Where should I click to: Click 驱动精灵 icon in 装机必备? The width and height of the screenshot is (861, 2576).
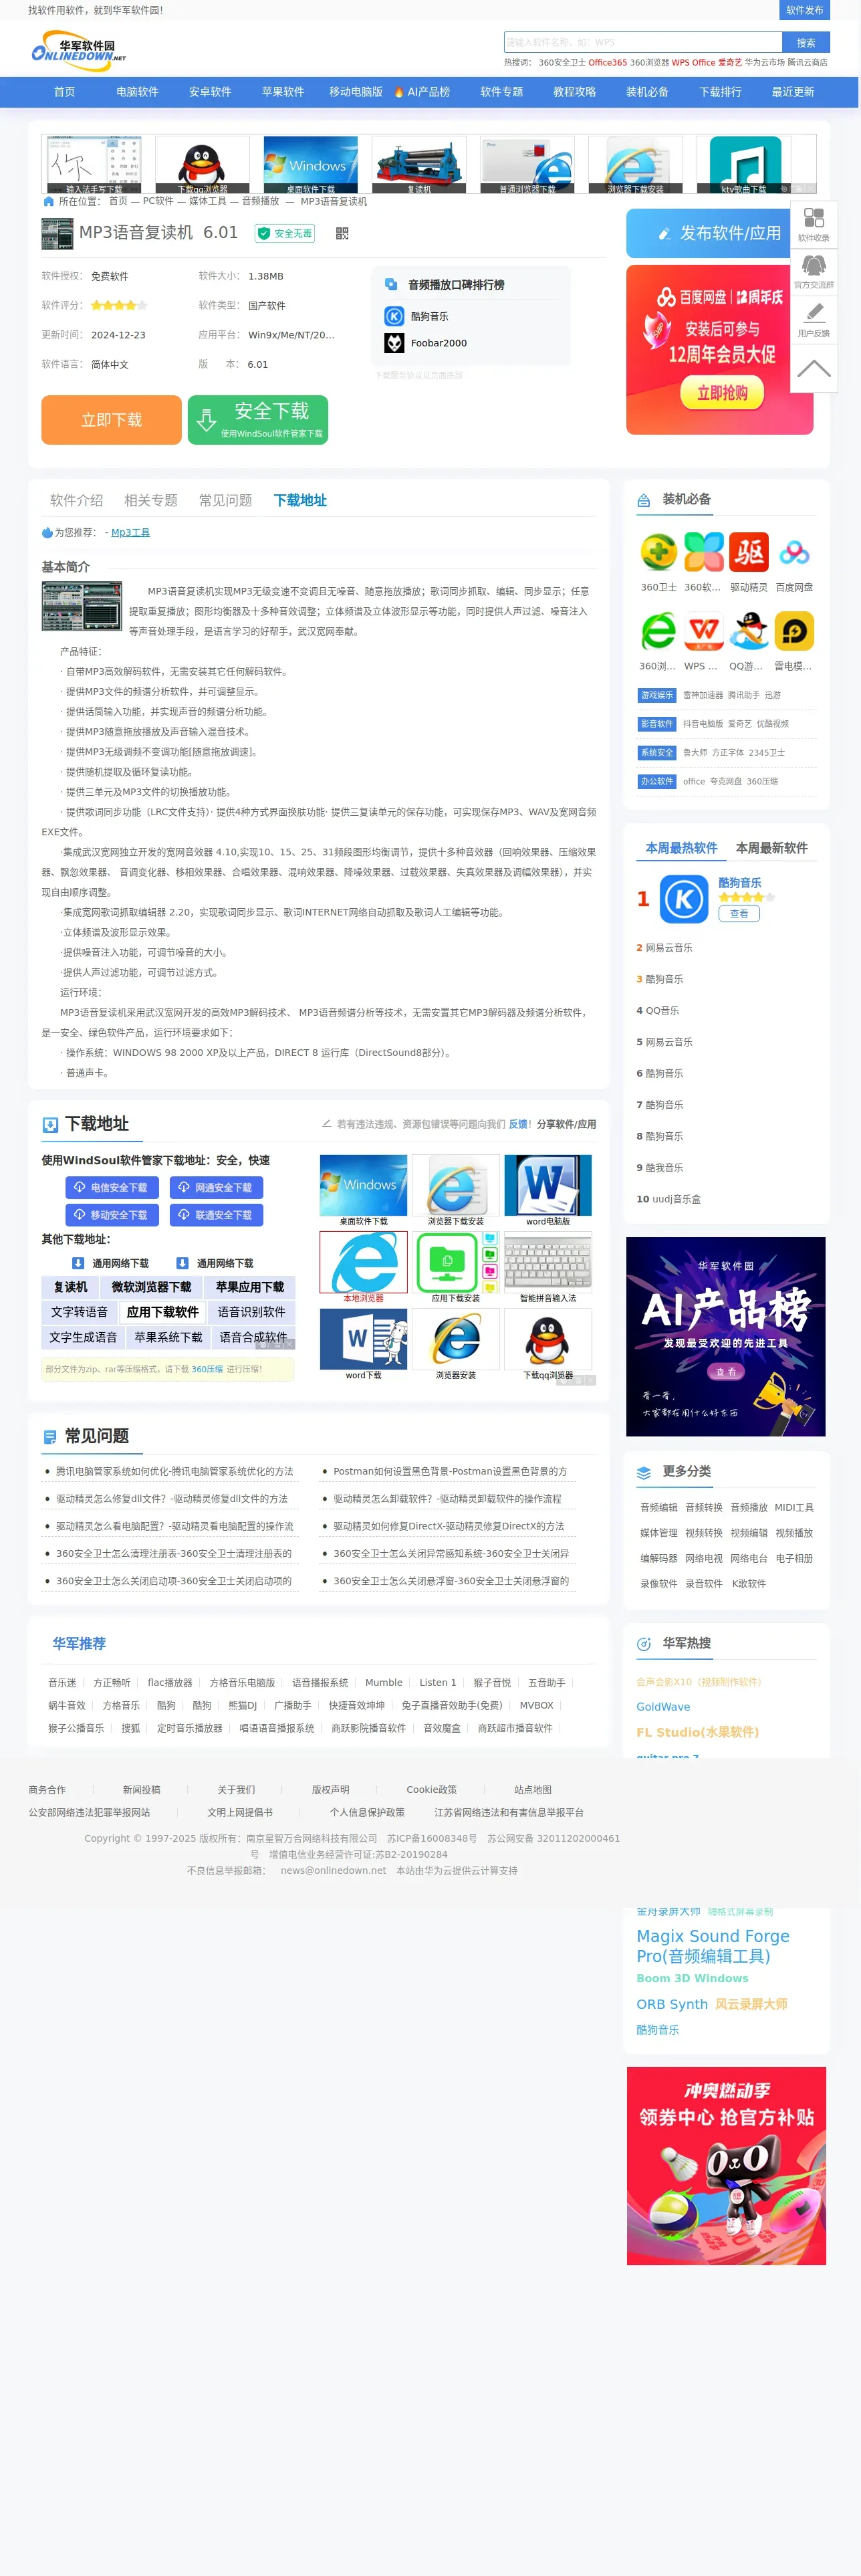pos(749,552)
